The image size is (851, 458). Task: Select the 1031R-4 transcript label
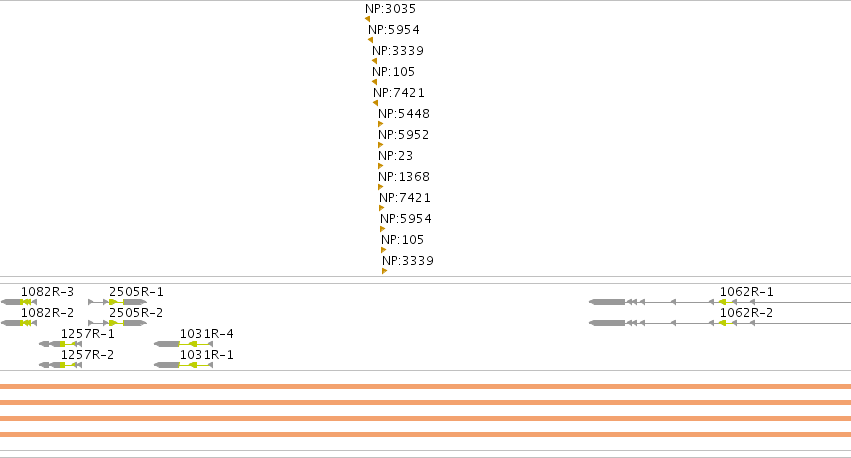tap(207, 334)
